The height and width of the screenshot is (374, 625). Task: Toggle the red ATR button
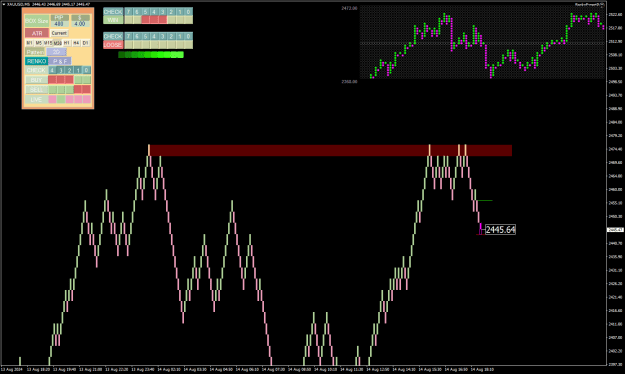click(37, 33)
